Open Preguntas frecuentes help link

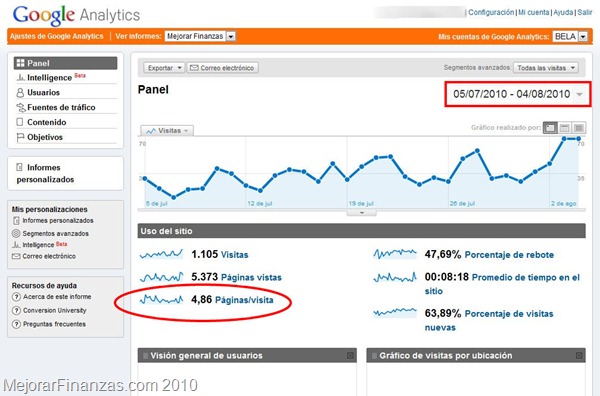point(54,324)
